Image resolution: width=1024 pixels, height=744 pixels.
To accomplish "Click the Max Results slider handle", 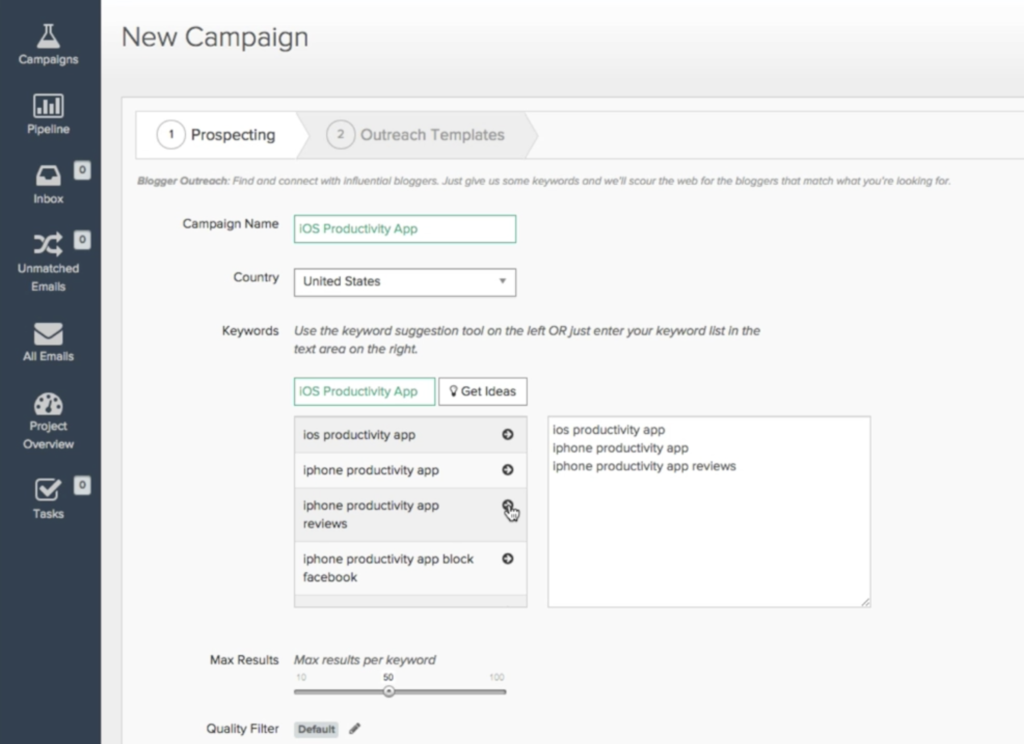I will [x=389, y=691].
